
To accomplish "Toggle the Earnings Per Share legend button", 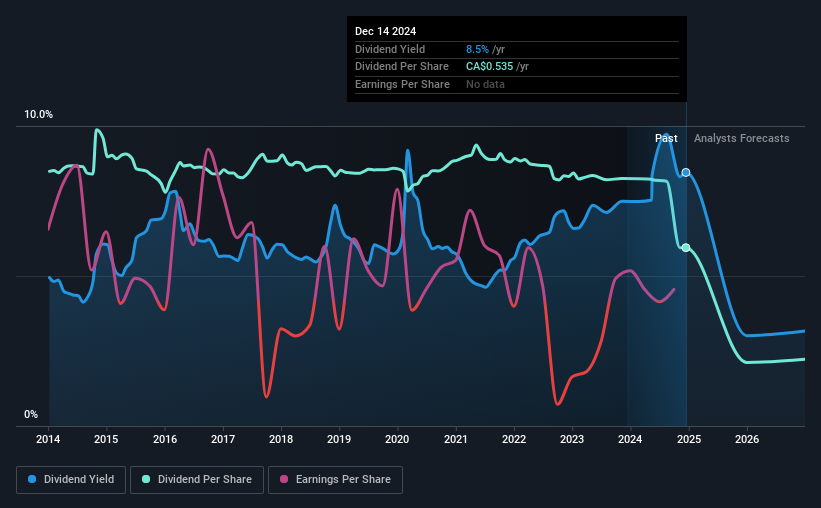I will [335, 480].
